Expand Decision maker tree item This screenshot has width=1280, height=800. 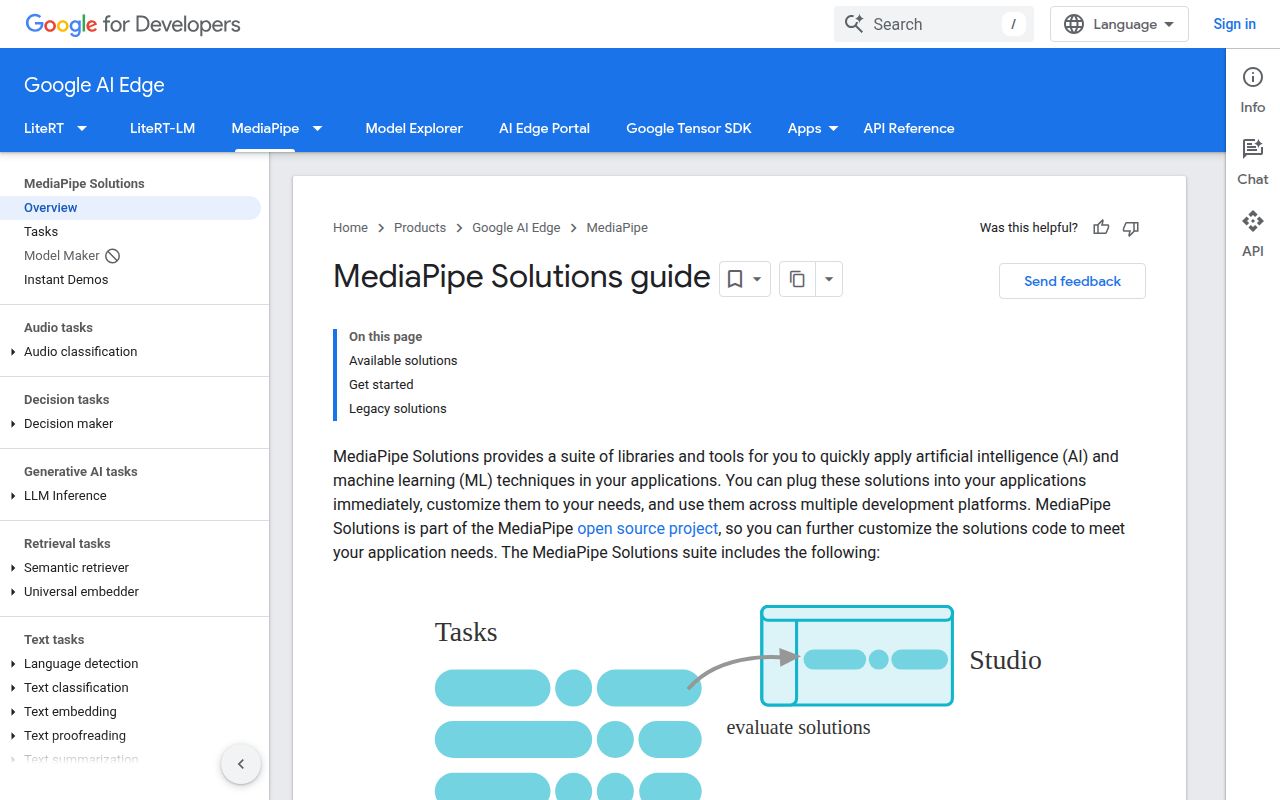pos(13,424)
